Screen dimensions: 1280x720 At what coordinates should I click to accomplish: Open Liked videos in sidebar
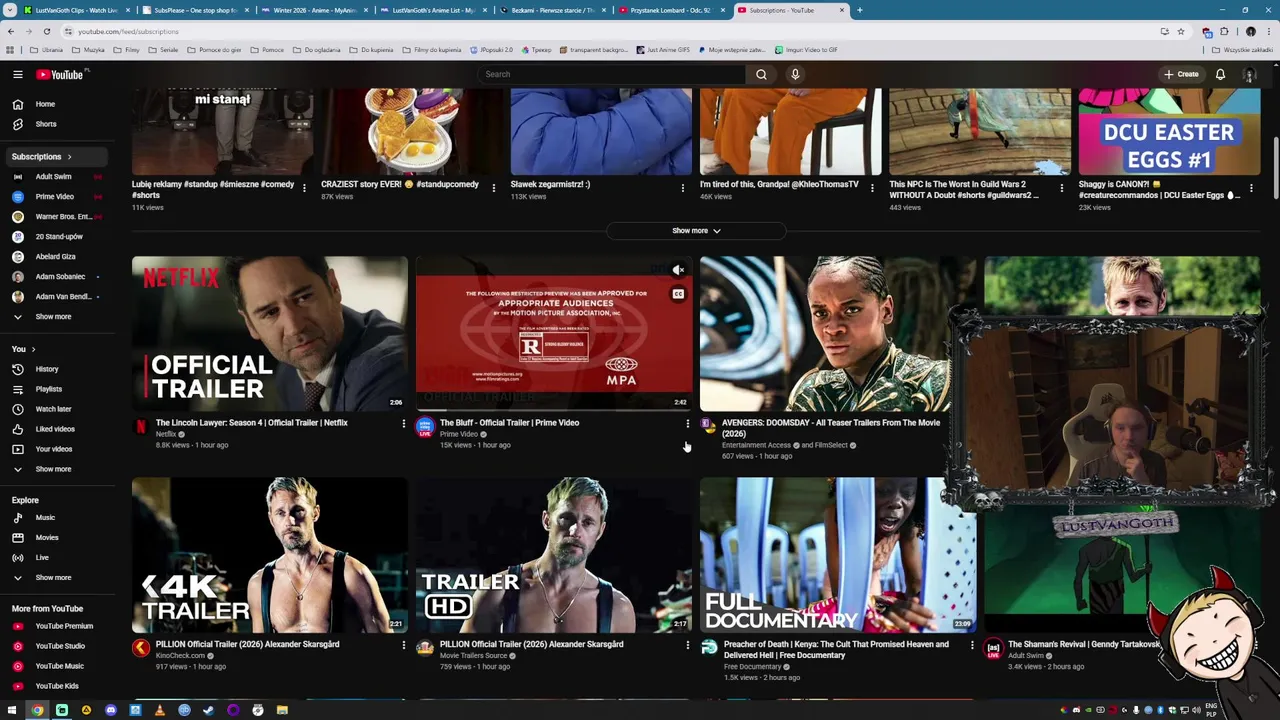54,429
